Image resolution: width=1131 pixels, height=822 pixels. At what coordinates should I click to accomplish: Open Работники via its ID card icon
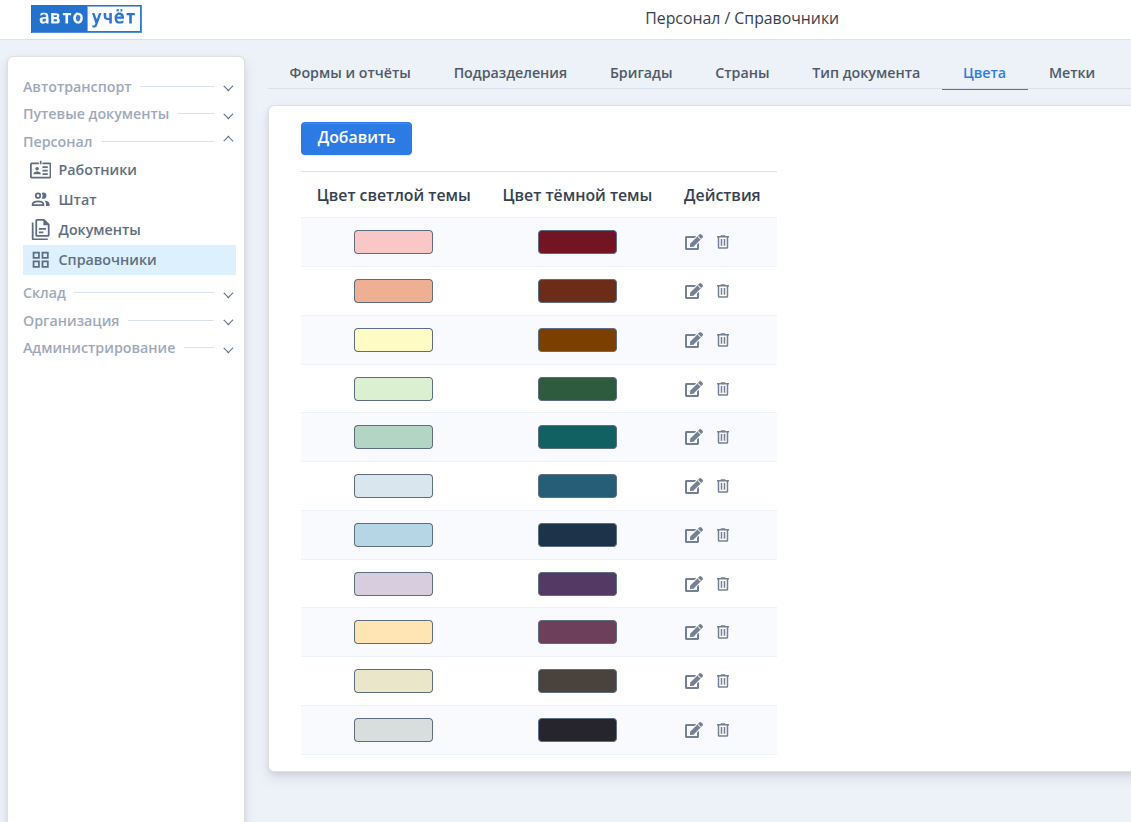pos(40,170)
